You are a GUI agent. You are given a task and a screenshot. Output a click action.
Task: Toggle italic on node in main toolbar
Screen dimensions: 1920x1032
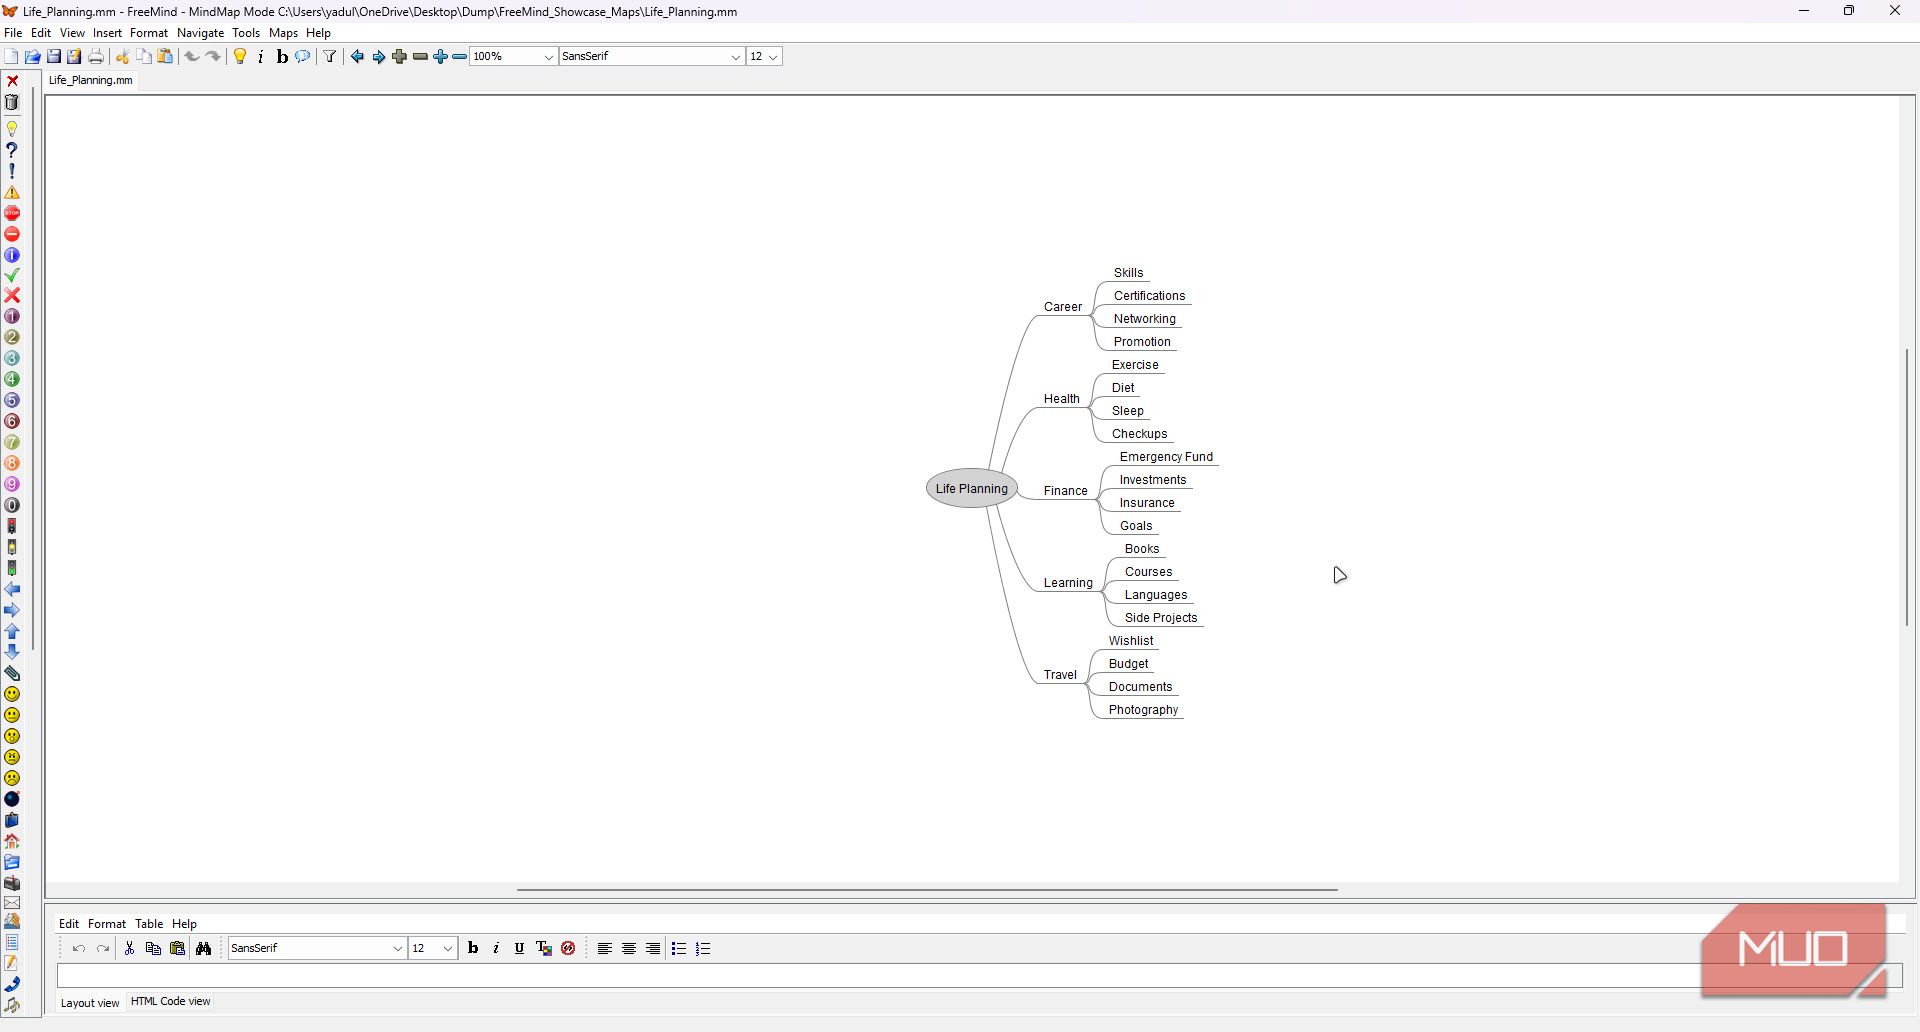(261, 57)
